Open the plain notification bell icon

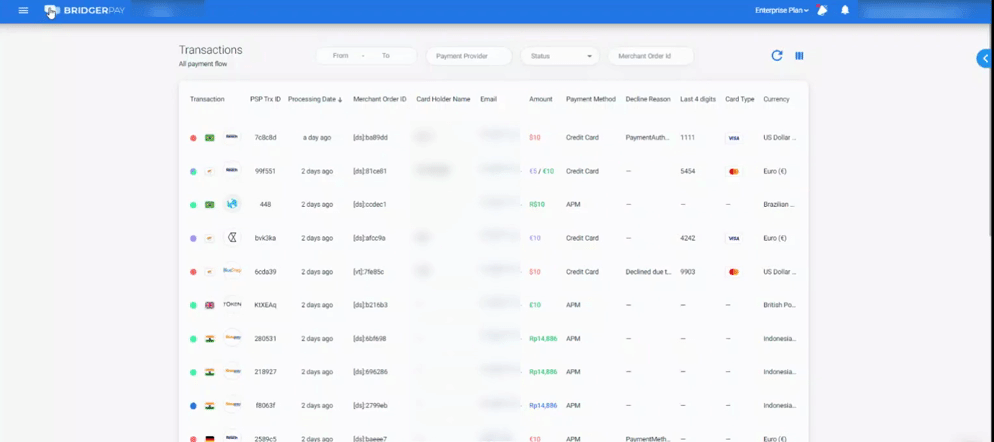click(845, 10)
